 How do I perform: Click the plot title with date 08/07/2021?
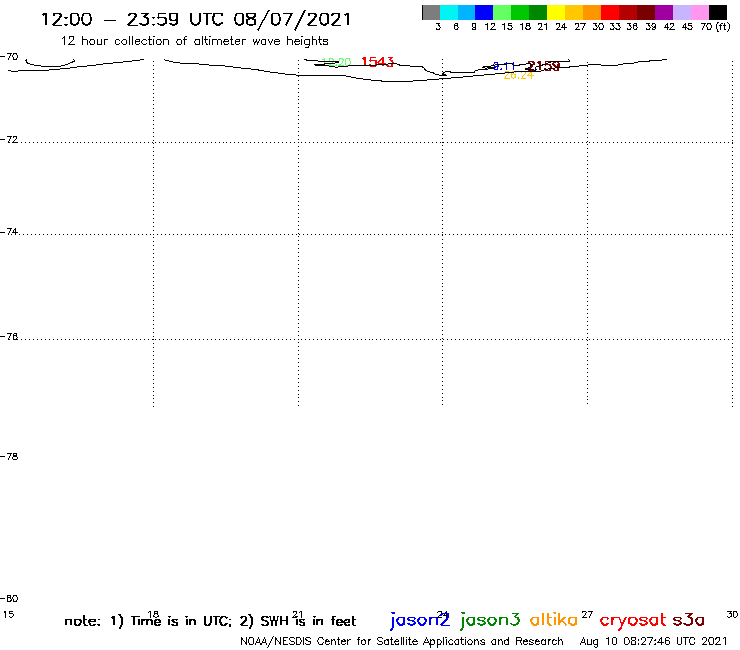pyautogui.click(x=196, y=19)
